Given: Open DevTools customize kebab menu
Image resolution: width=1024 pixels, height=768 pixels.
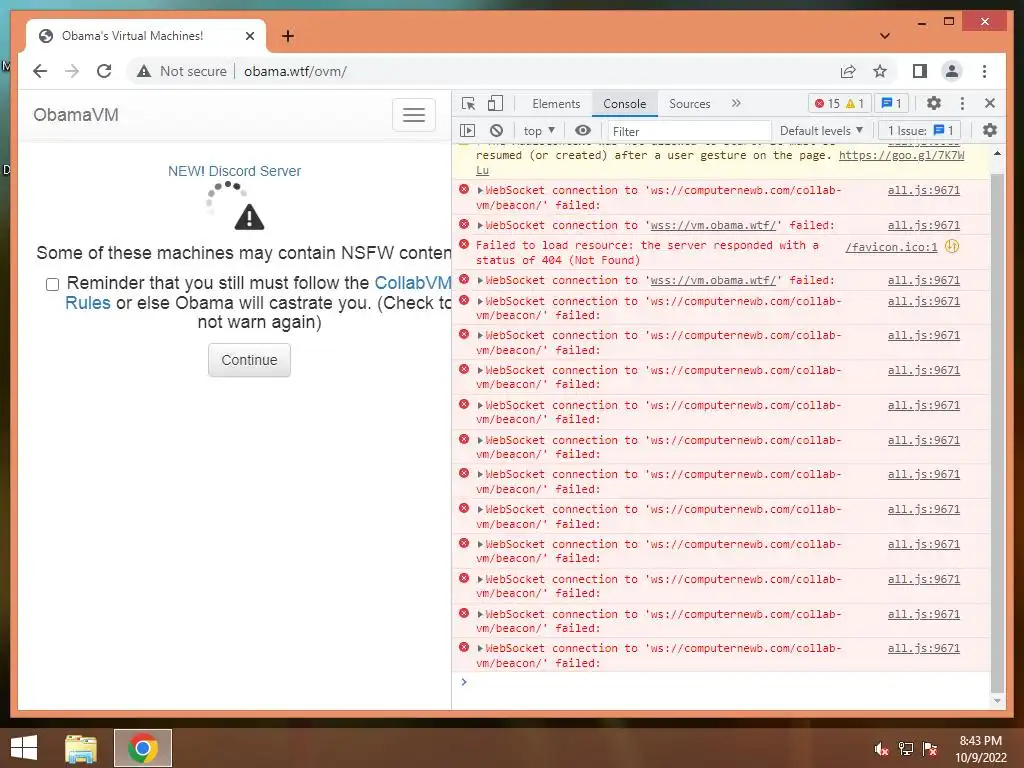Looking at the screenshot, I should point(962,103).
